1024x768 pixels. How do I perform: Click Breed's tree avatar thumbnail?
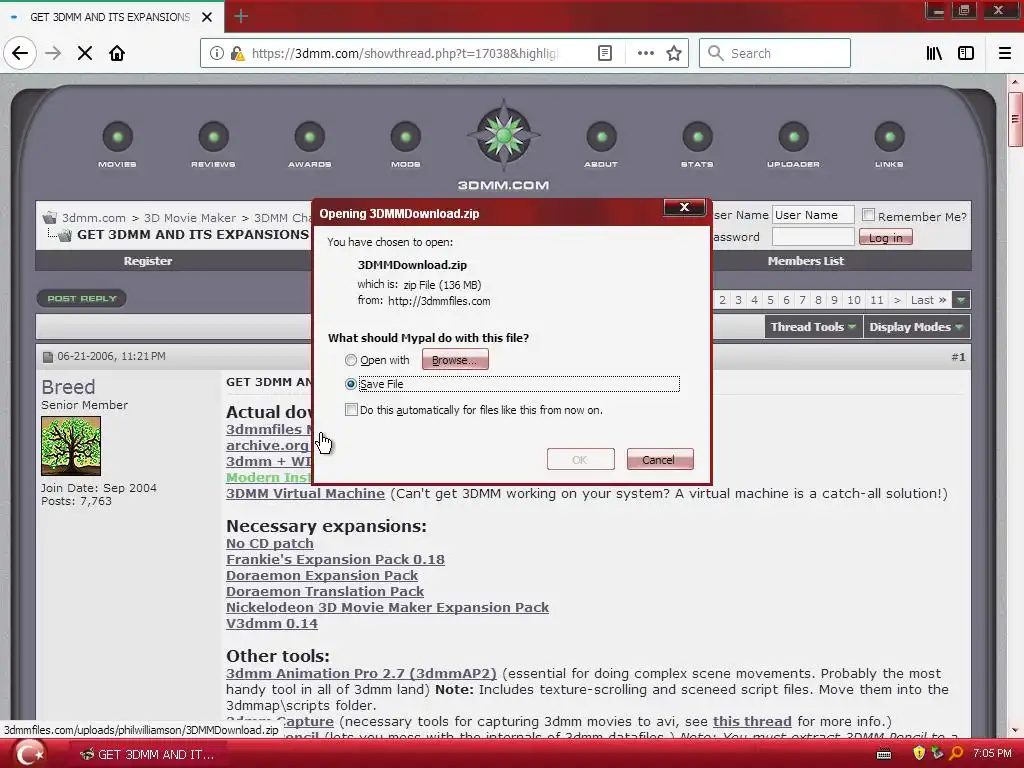click(71, 446)
